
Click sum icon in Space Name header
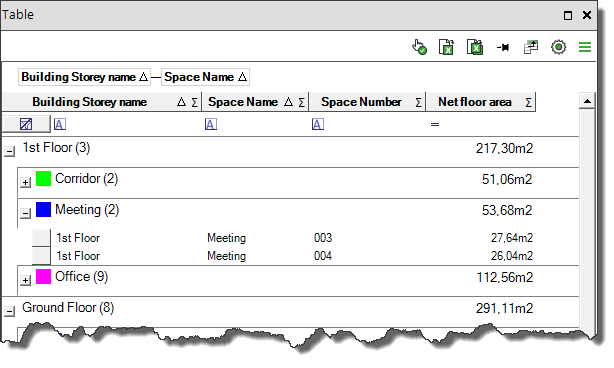click(x=302, y=103)
